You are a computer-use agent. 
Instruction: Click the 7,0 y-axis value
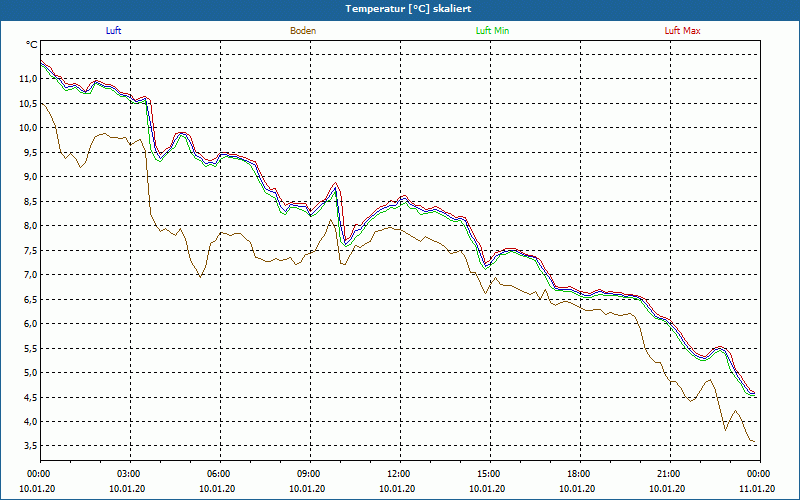pyautogui.click(x=30, y=274)
